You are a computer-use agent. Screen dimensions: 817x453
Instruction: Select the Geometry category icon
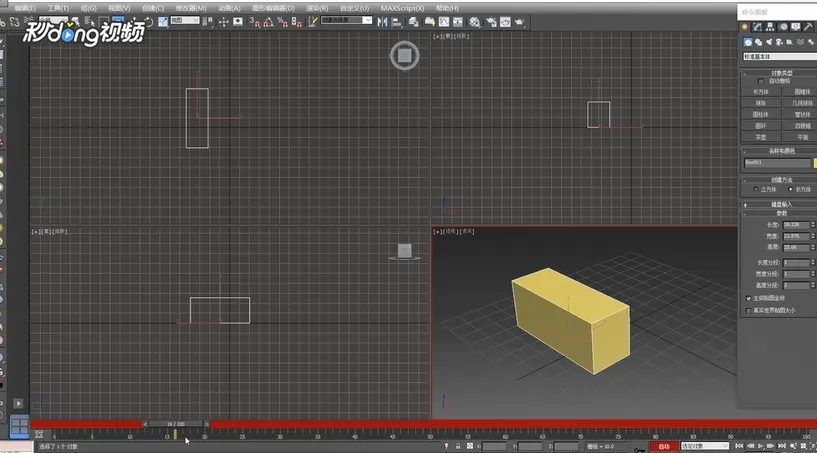tap(748, 42)
